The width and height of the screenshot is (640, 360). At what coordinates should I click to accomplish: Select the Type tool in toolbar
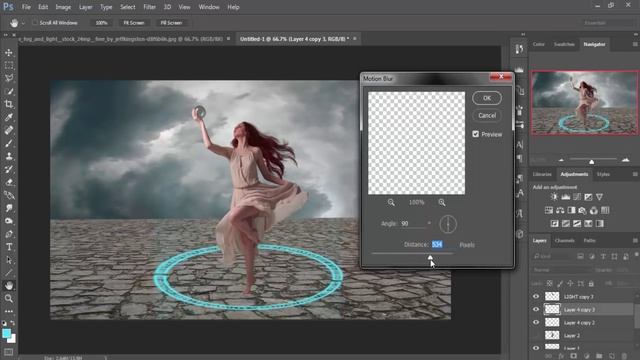coord(9,247)
